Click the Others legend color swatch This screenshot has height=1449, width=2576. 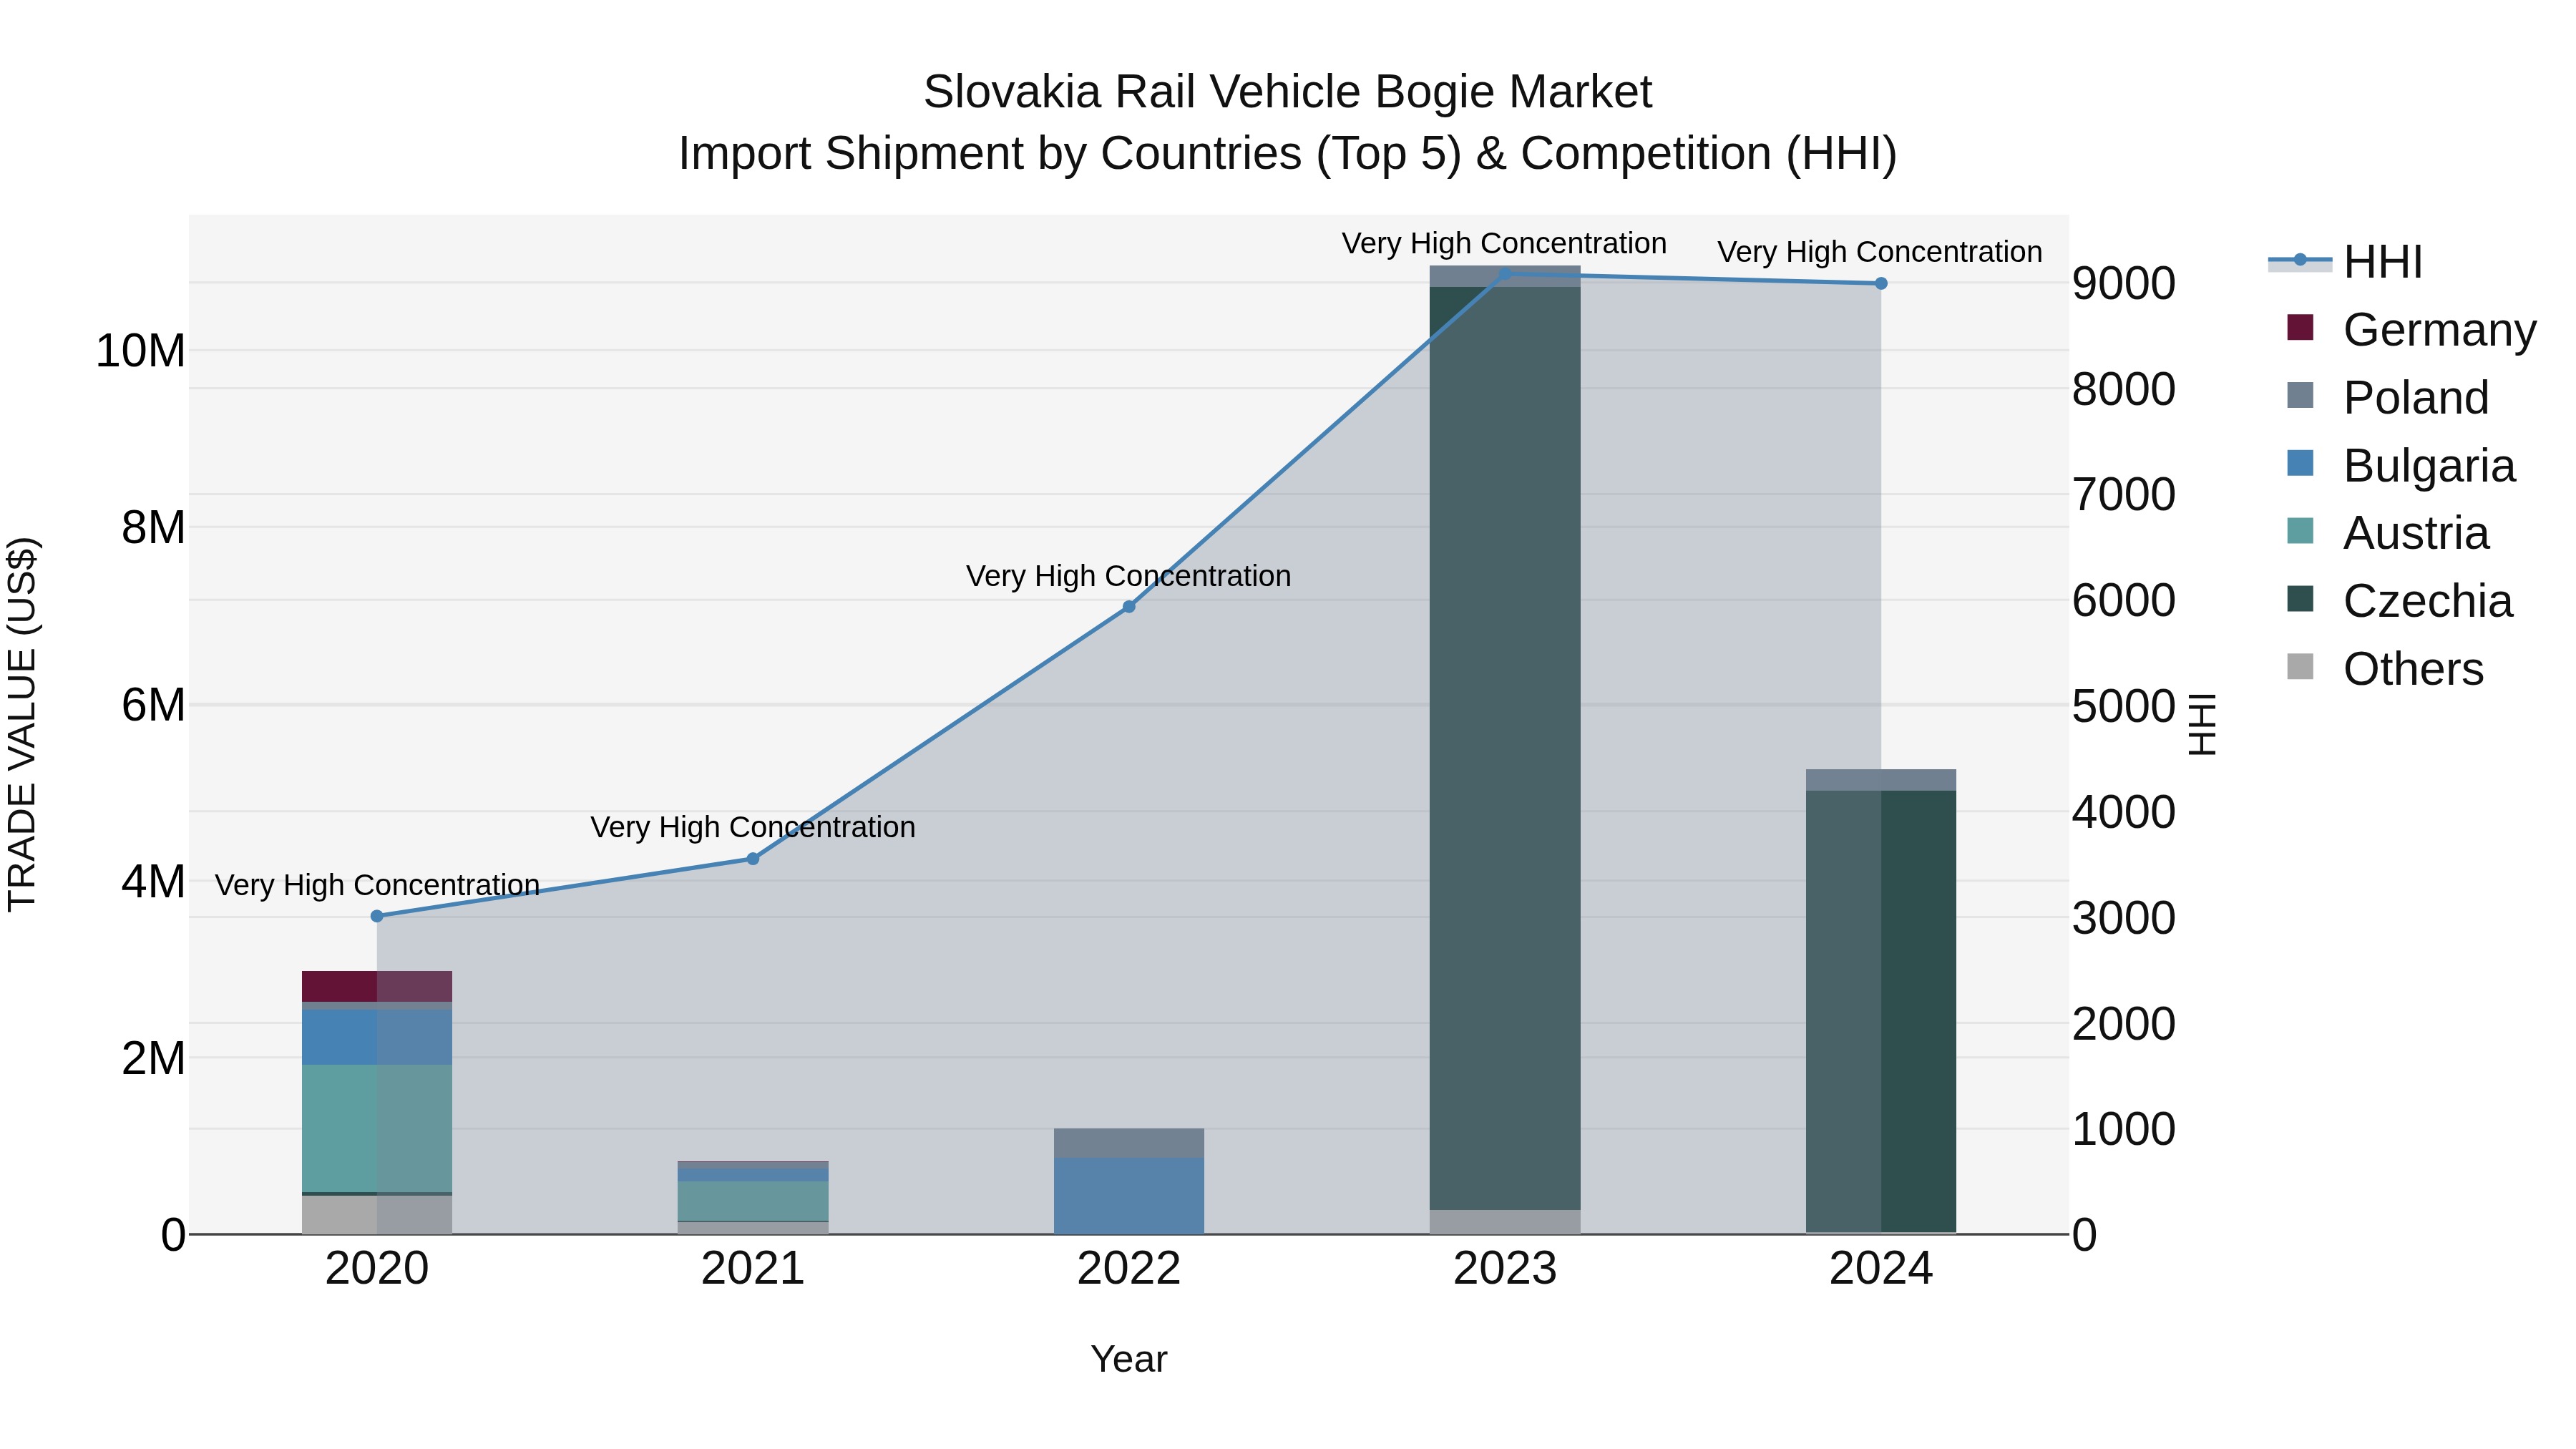pos(2300,666)
